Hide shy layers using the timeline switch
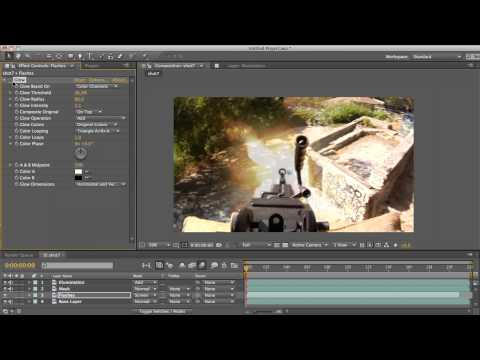This screenshot has height=360, width=480. pos(182,265)
